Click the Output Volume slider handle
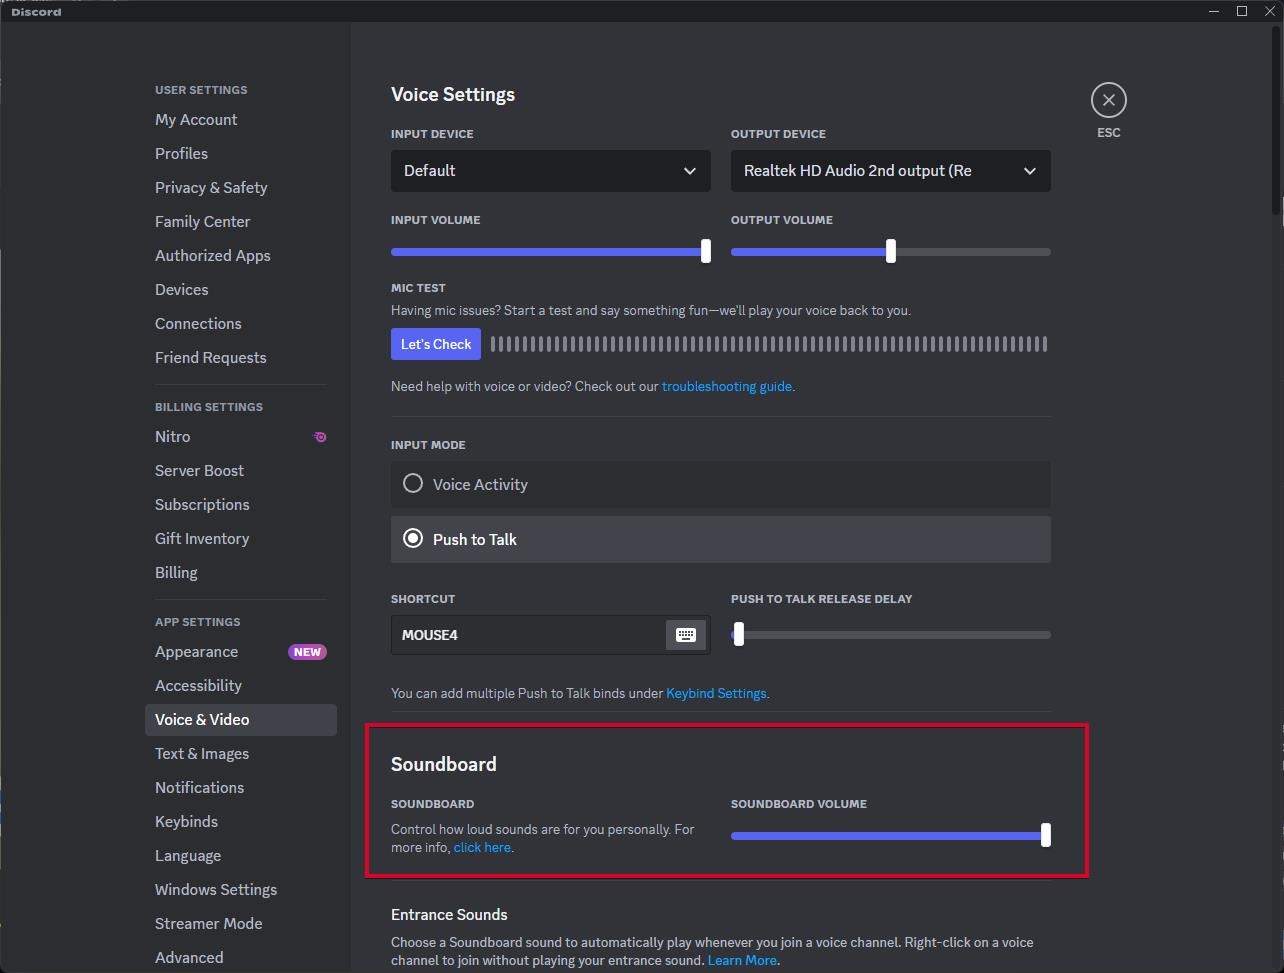Image resolution: width=1284 pixels, height=973 pixels. tap(891, 251)
